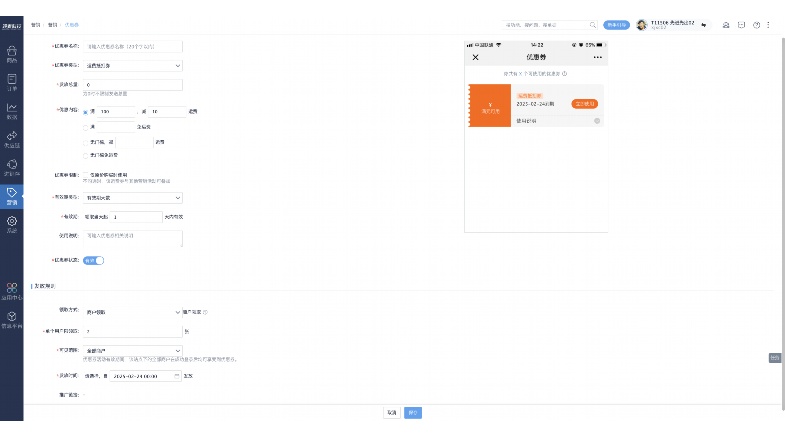This screenshot has width=785, height=437.
Task: Select the third discount radio option
Action: click(x=86, y=143)
